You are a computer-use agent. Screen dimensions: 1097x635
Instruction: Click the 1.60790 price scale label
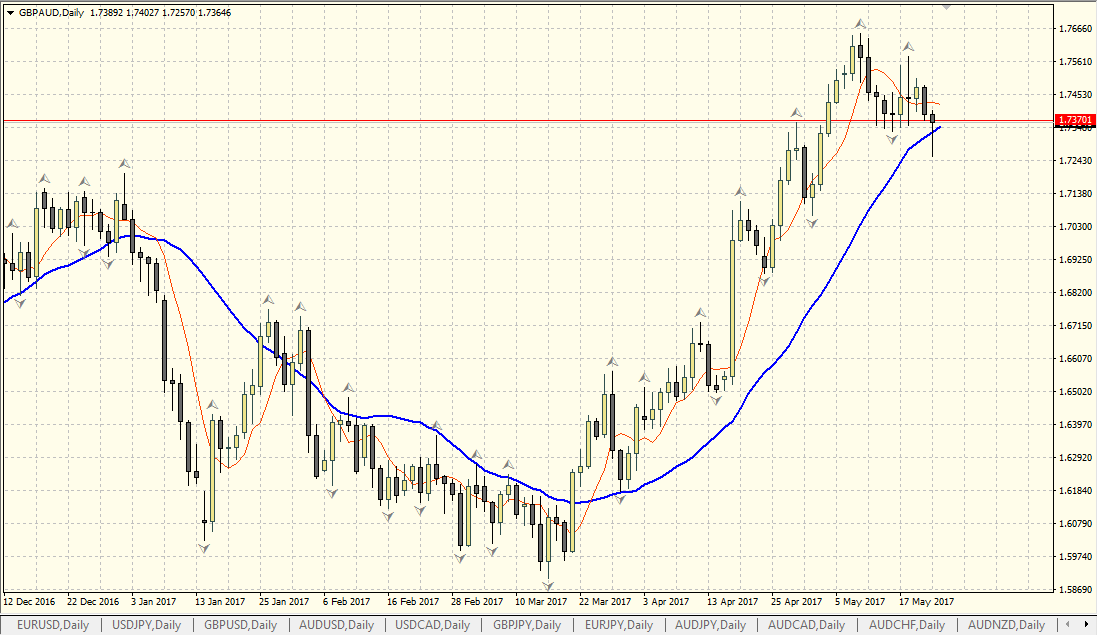tap(1076, 523)
